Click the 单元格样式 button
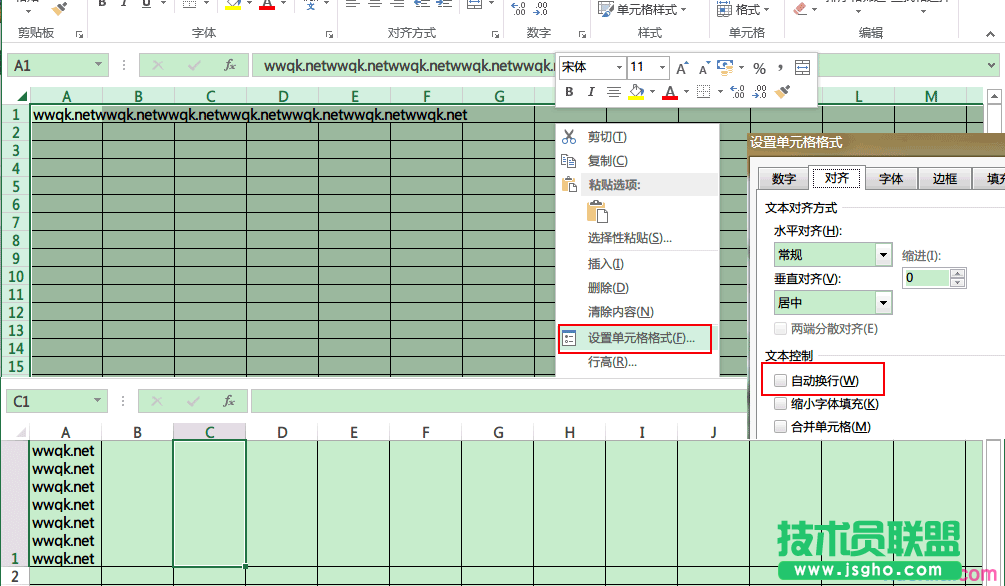 [639, 8]
